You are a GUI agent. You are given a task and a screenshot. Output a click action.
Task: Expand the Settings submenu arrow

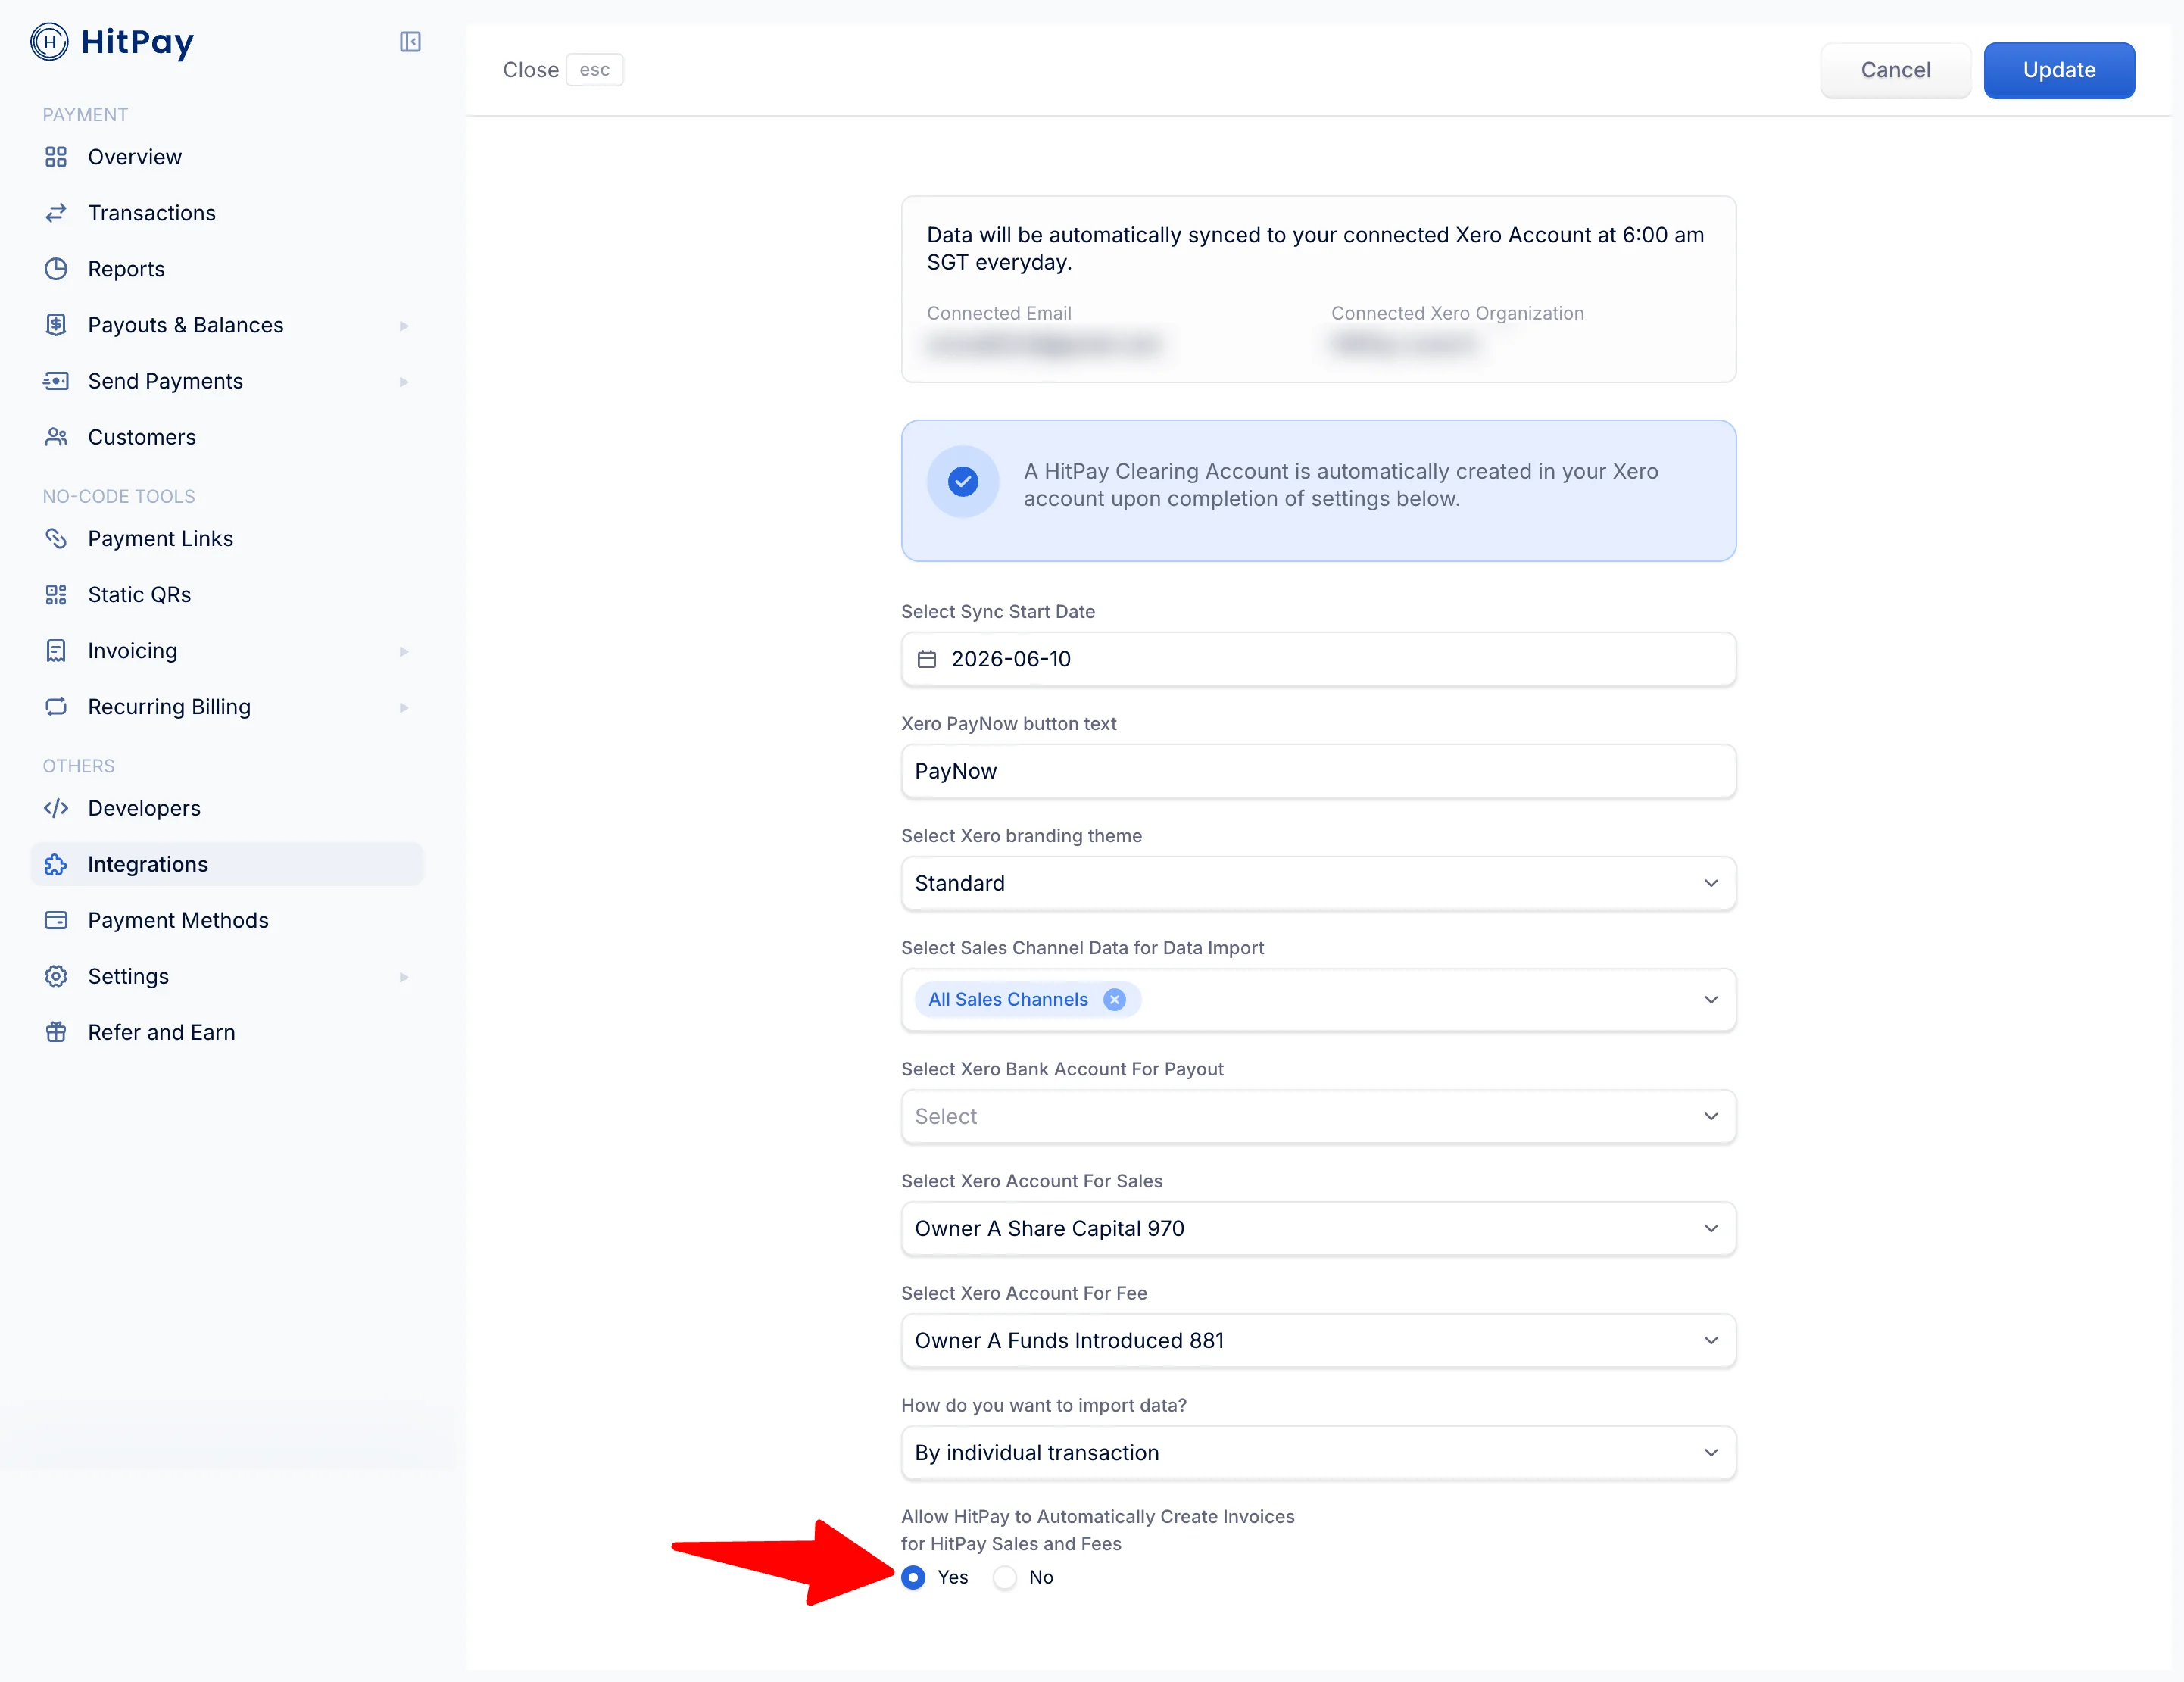(404, 977)
